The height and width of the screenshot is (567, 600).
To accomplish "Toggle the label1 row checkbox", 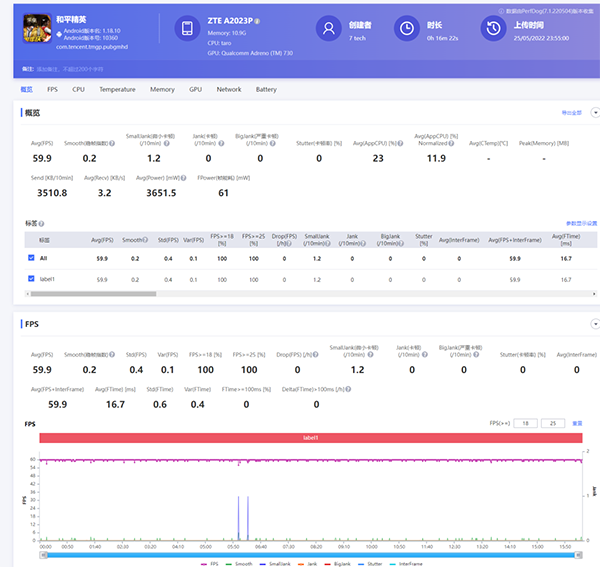I will click(x=32, y=279).
